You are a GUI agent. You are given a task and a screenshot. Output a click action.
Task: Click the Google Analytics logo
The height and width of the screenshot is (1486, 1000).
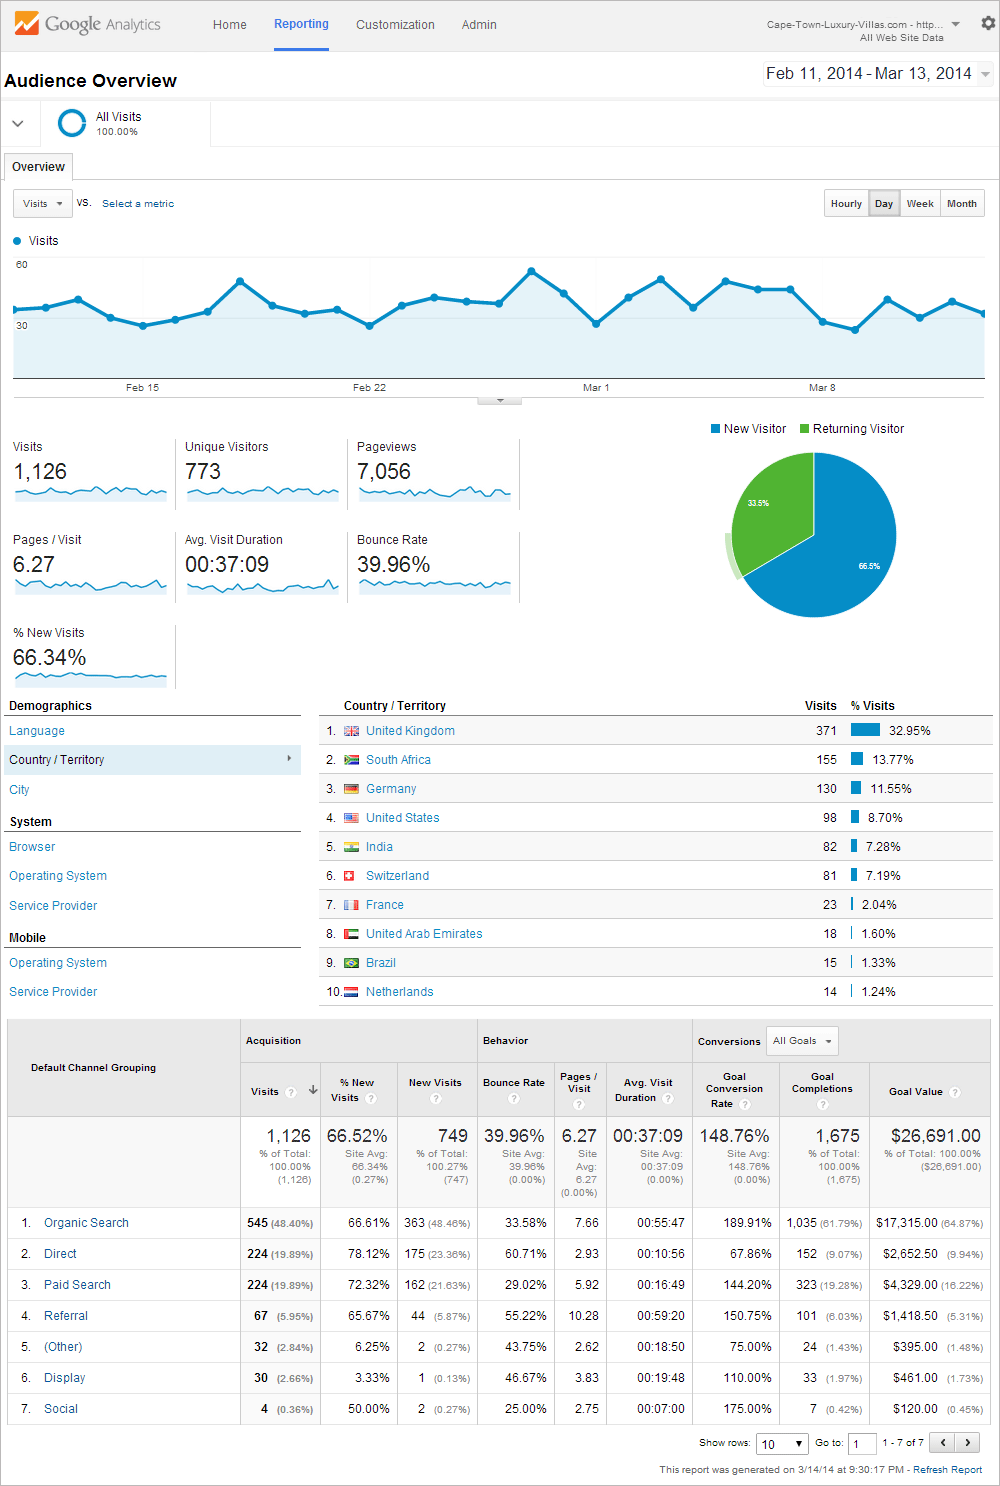(88, 24)
